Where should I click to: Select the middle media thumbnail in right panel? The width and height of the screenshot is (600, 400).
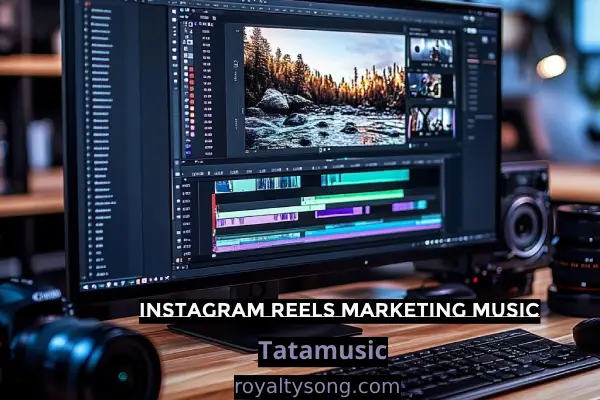pyautogui.click(x=426, y=86)
